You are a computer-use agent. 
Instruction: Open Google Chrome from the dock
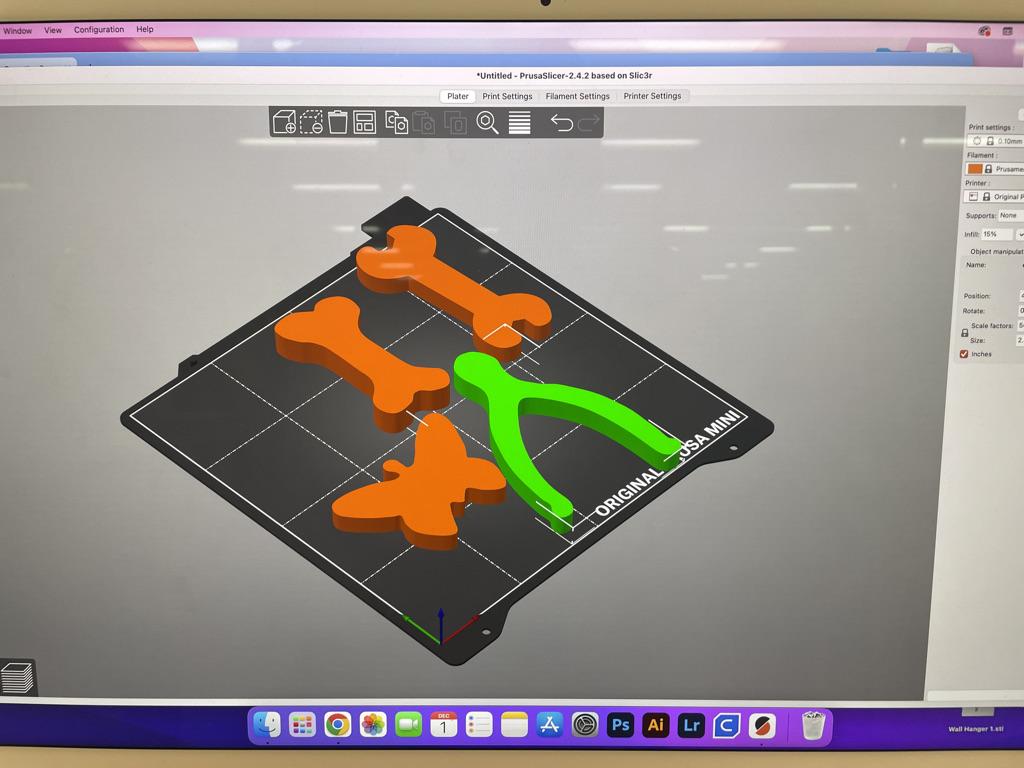(x=338, y=725)
